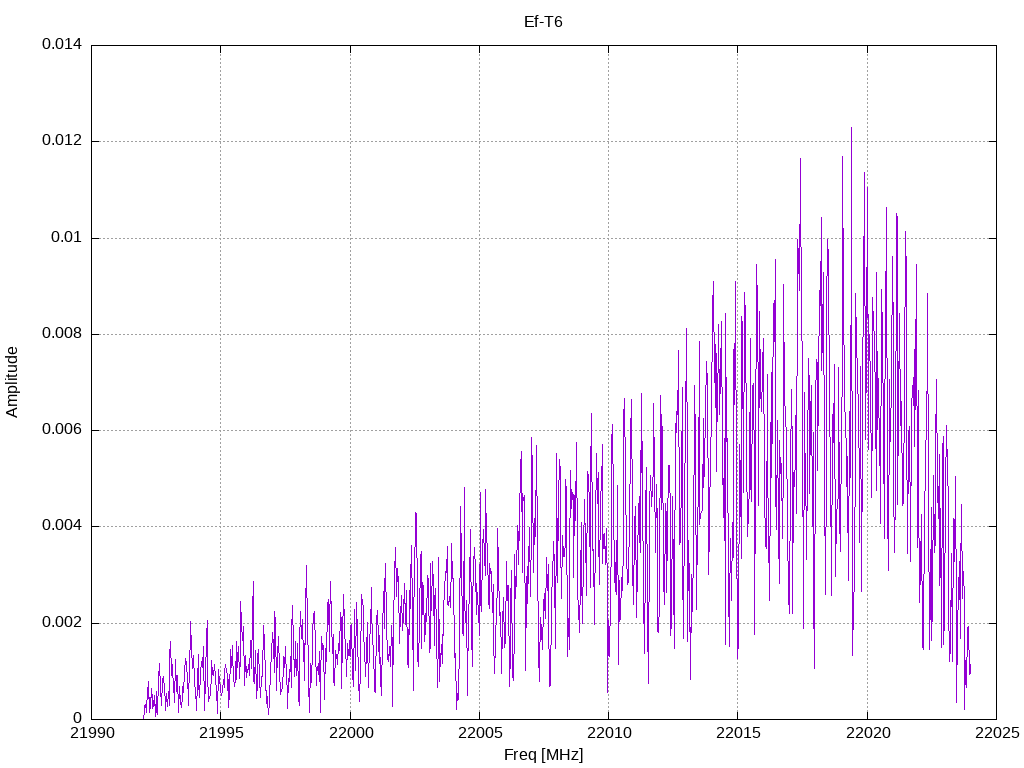The width and height of the screenshot is (1024, 768).
Task: Click y-axis tick label 0.008
Action: click(62, 334)
